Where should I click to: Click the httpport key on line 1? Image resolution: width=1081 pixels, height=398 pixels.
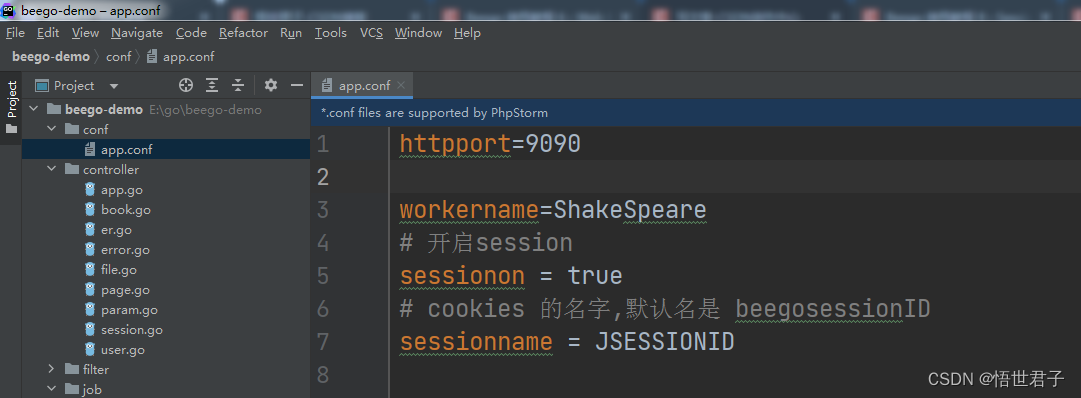tap(455, 143)
